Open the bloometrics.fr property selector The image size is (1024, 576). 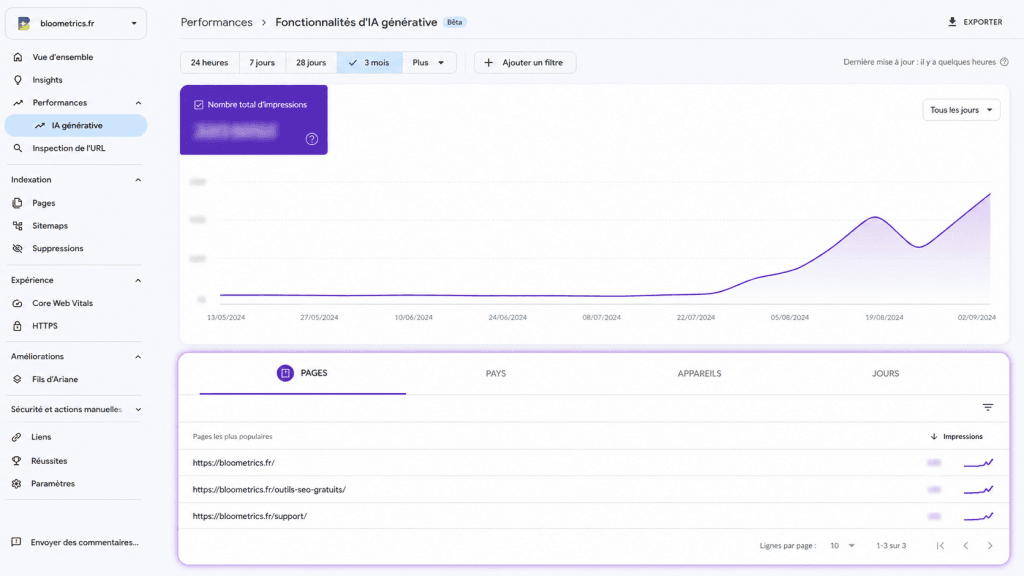click(76, 24)
